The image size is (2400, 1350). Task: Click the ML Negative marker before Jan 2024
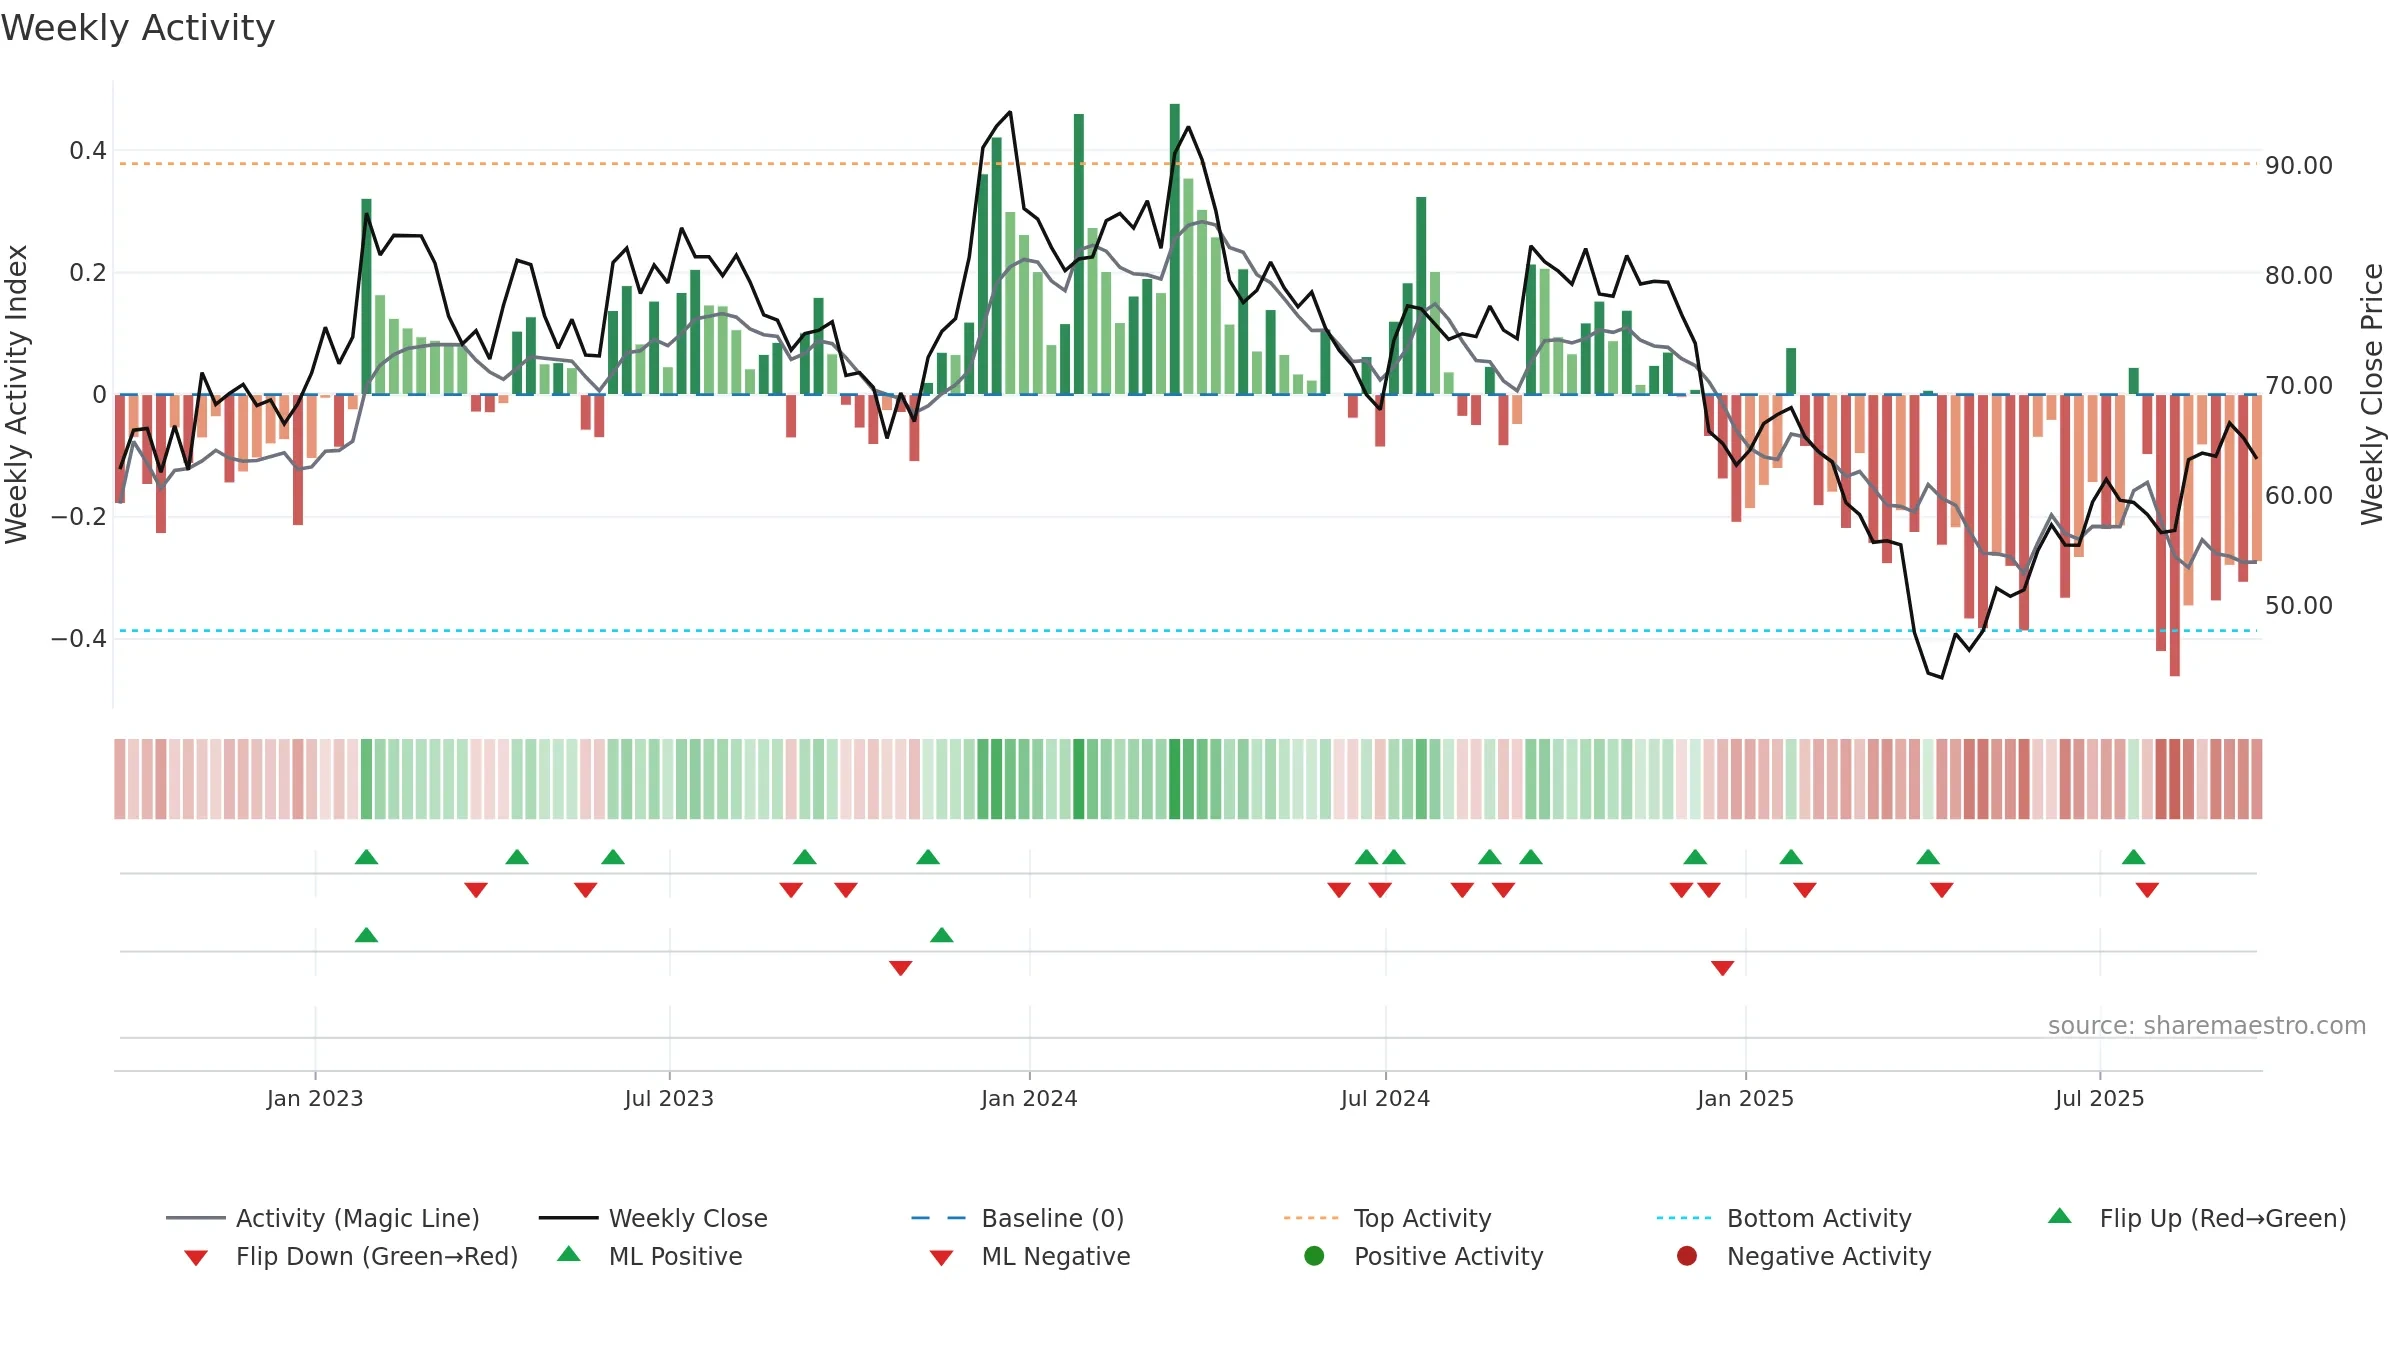(x=900, y=968)
